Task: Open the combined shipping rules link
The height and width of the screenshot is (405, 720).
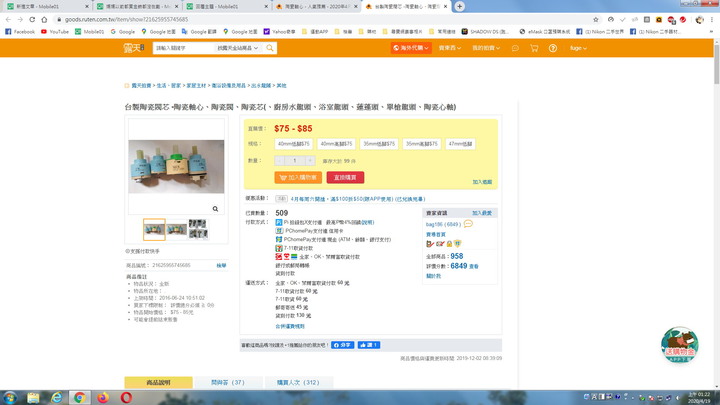Action: pyautogui.click(x=290, y=326)
